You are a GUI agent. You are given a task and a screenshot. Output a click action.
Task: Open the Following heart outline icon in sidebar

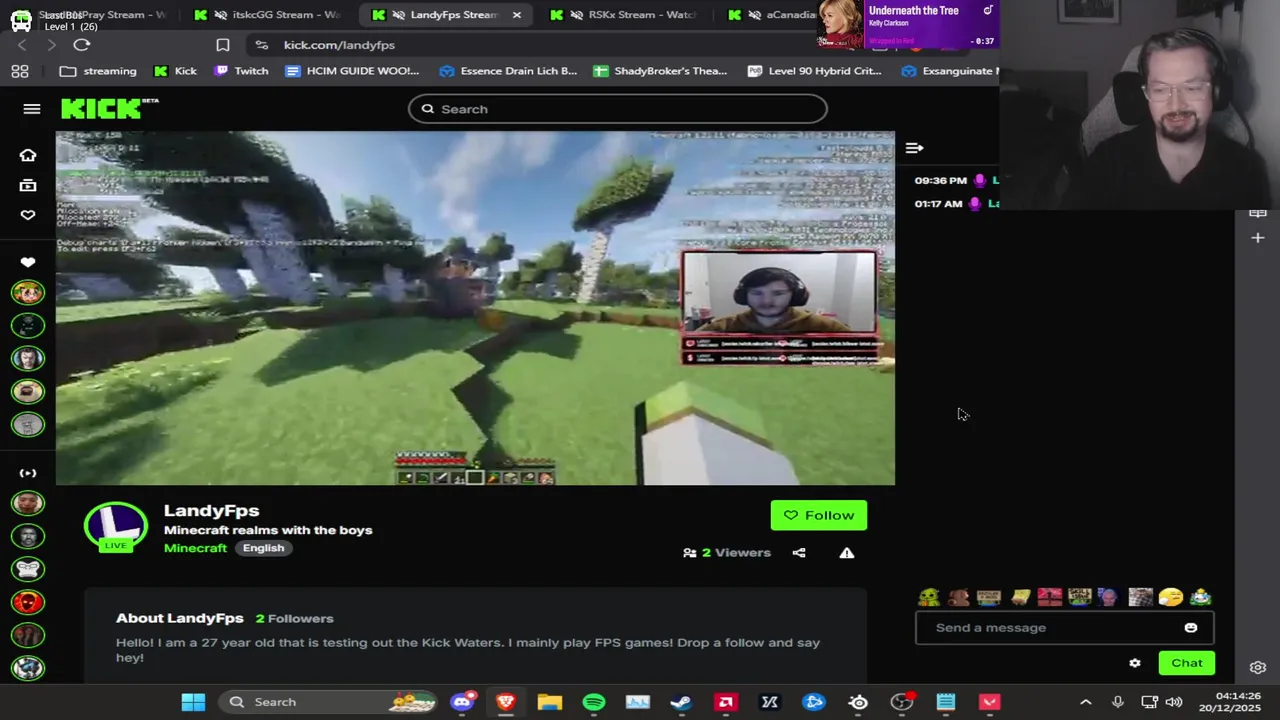click(28, 215)
